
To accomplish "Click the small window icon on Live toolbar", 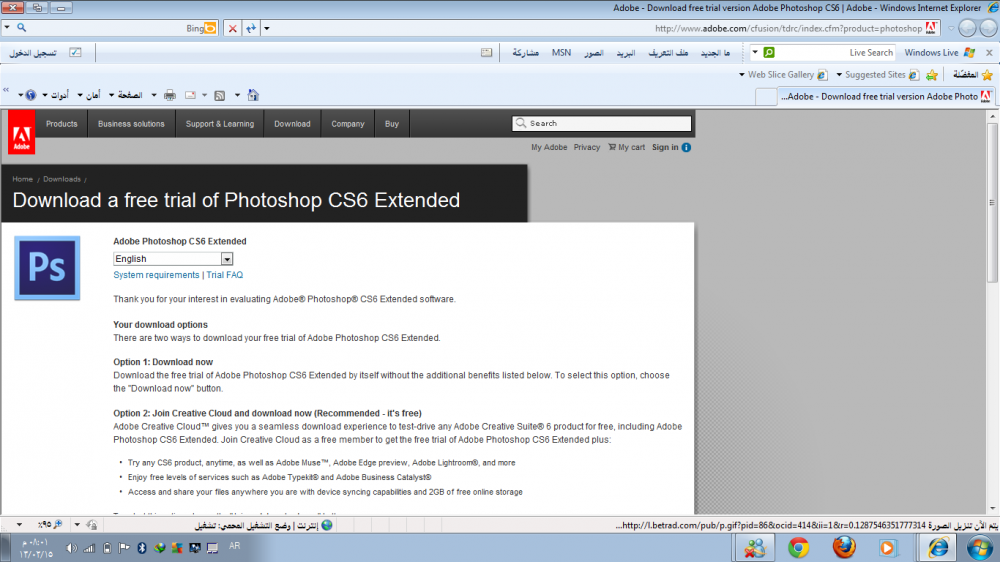I will [x=487, y=52].
